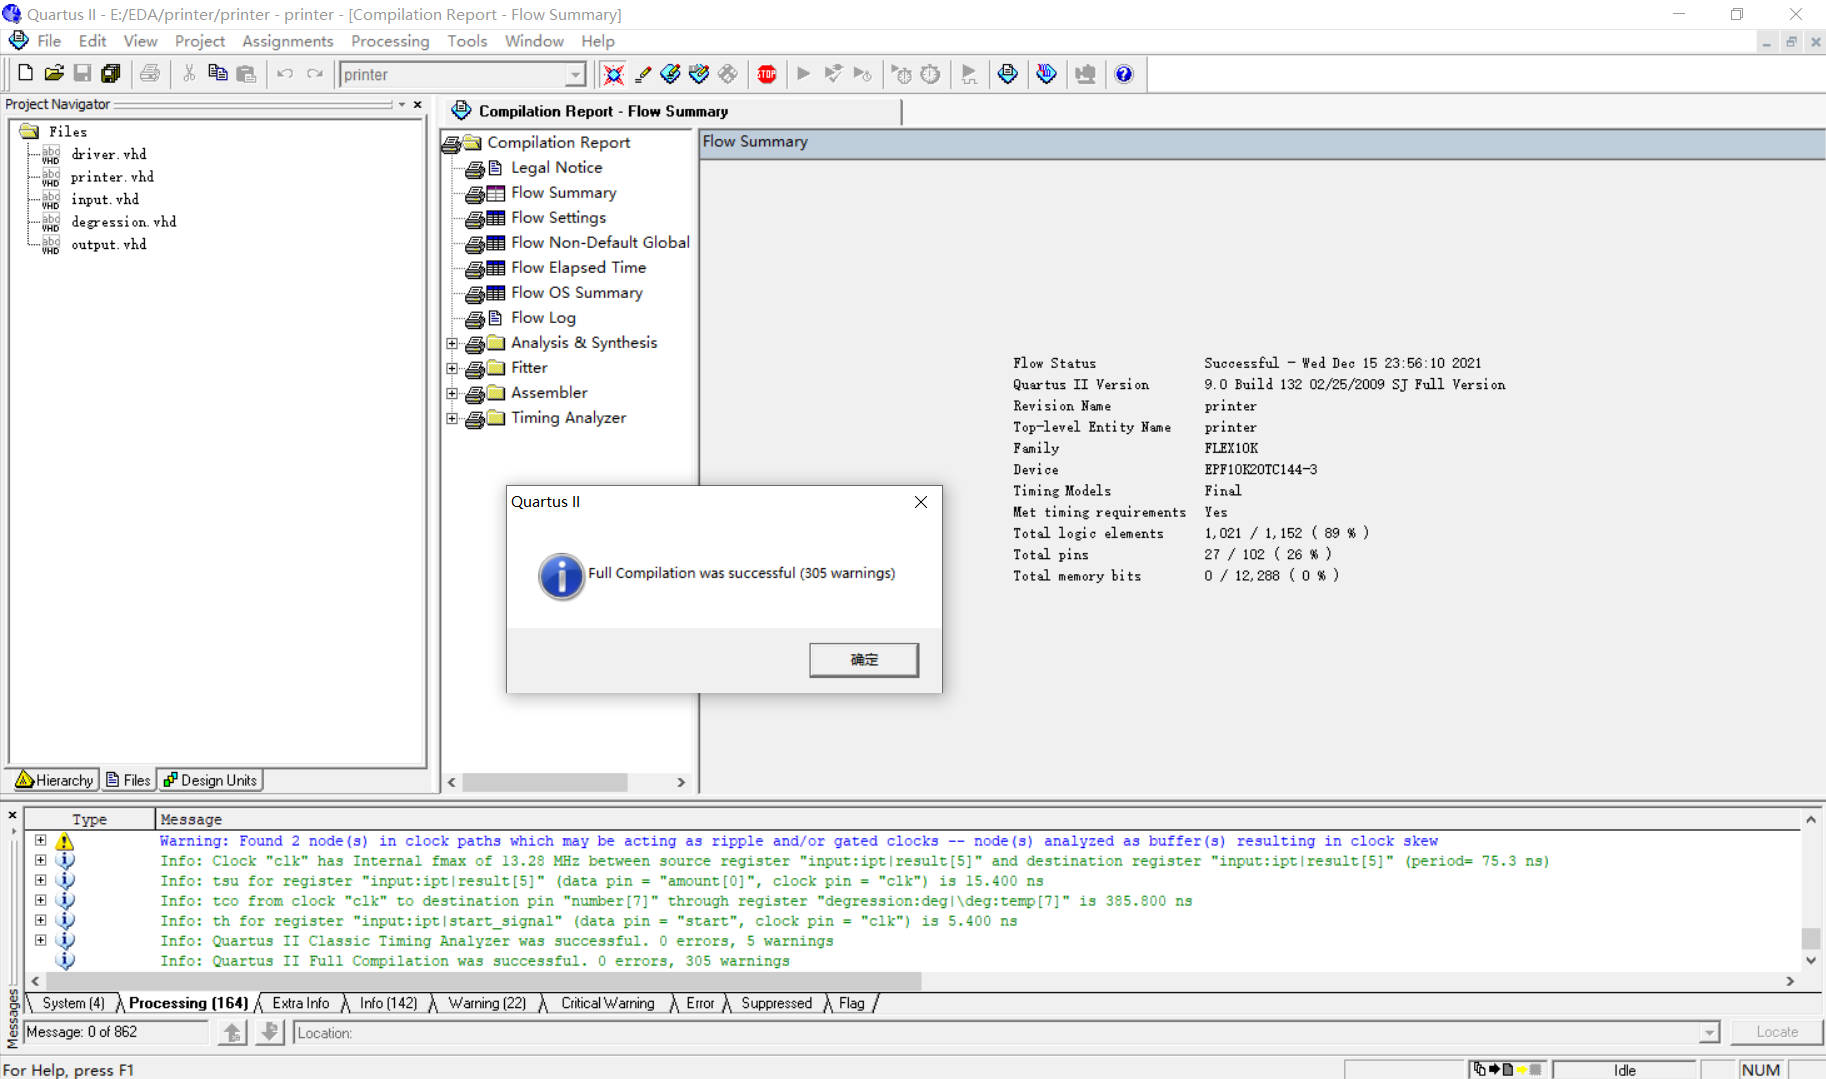
Task: Click the Start Compilation play icon
Action: 803,74
